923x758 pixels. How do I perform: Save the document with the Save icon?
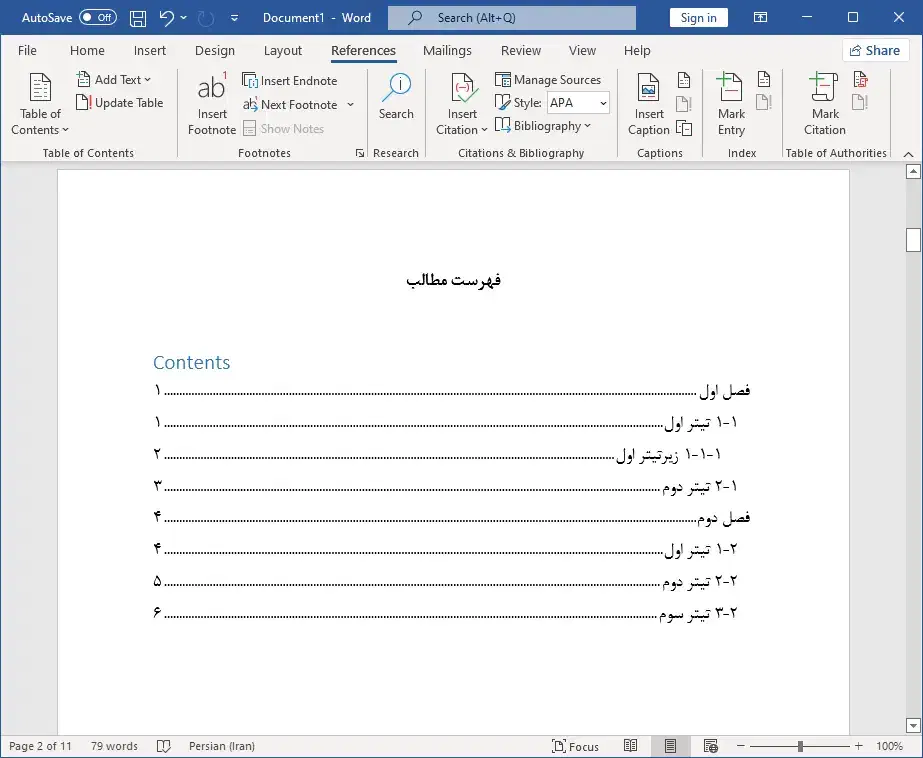(x=138, y=18)
